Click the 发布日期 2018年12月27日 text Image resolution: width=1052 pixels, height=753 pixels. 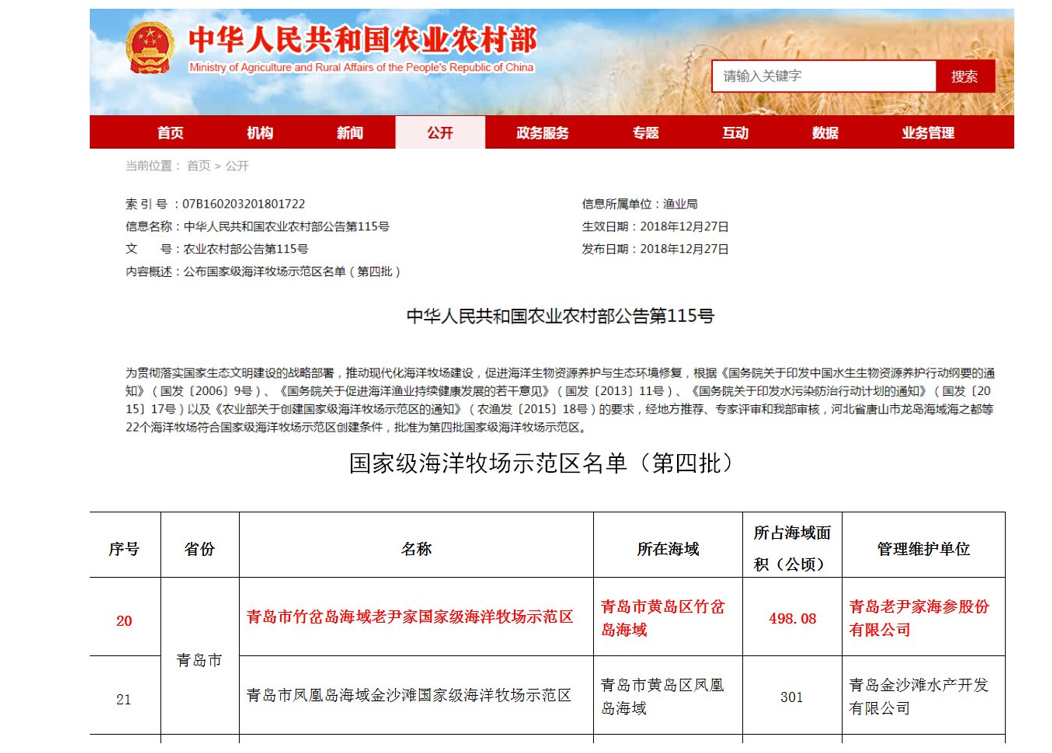coord(655,249)
